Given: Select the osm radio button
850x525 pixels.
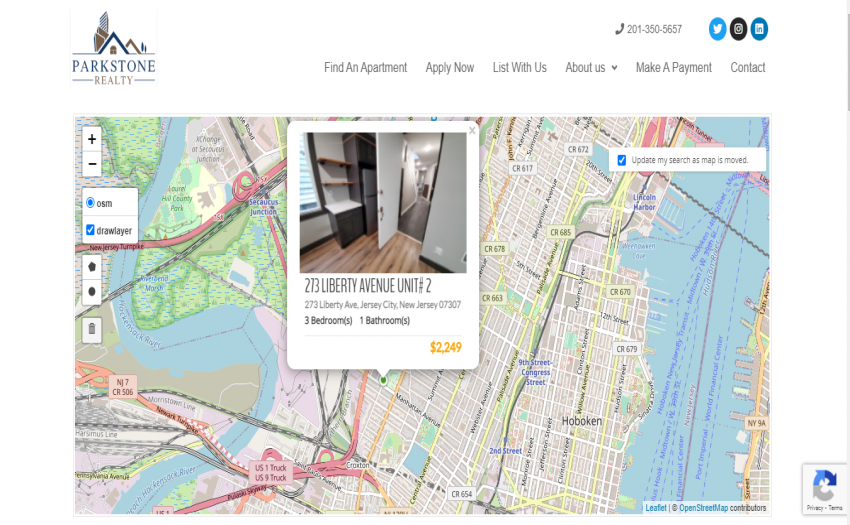Looking at the screenshot, I should click(91, 203).
